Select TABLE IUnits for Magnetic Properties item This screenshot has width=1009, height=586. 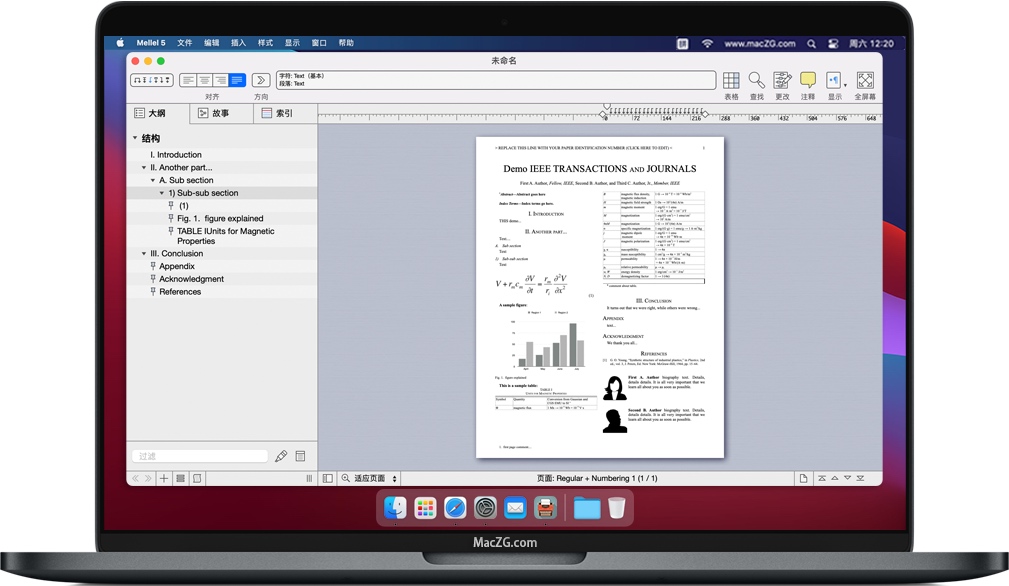point(225,236)
